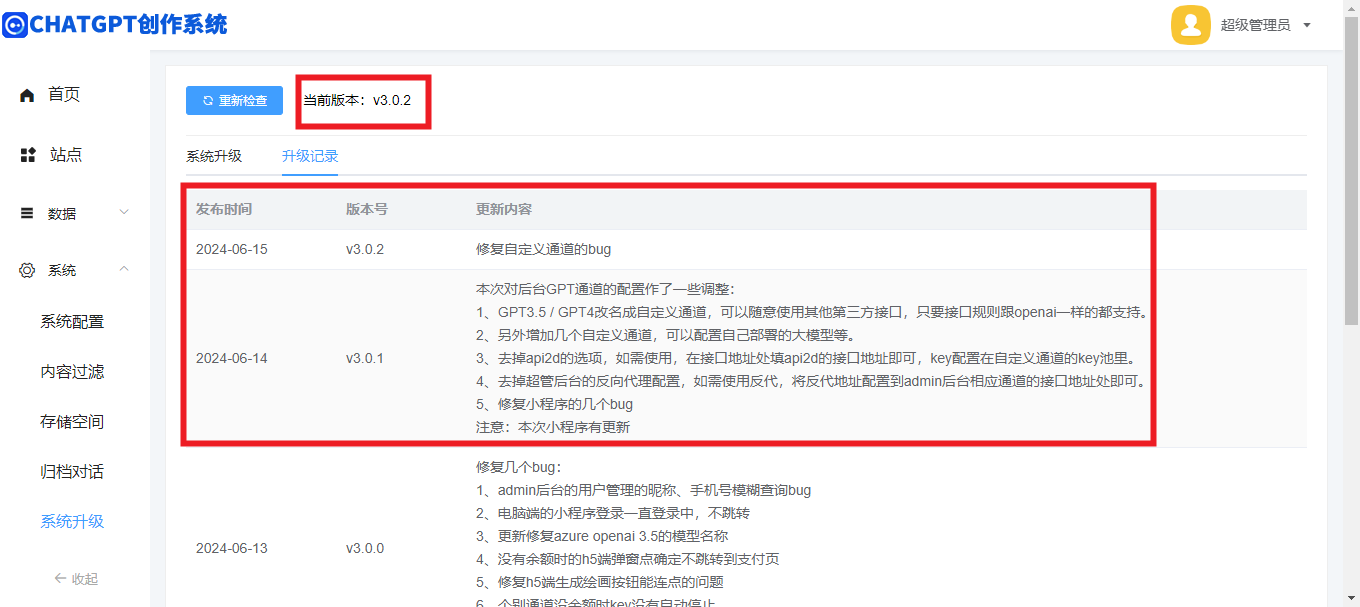Go to 内容过滤 in the sidebar
The height and width of the screenshot is (607, 1360).
tap(72, 371)
